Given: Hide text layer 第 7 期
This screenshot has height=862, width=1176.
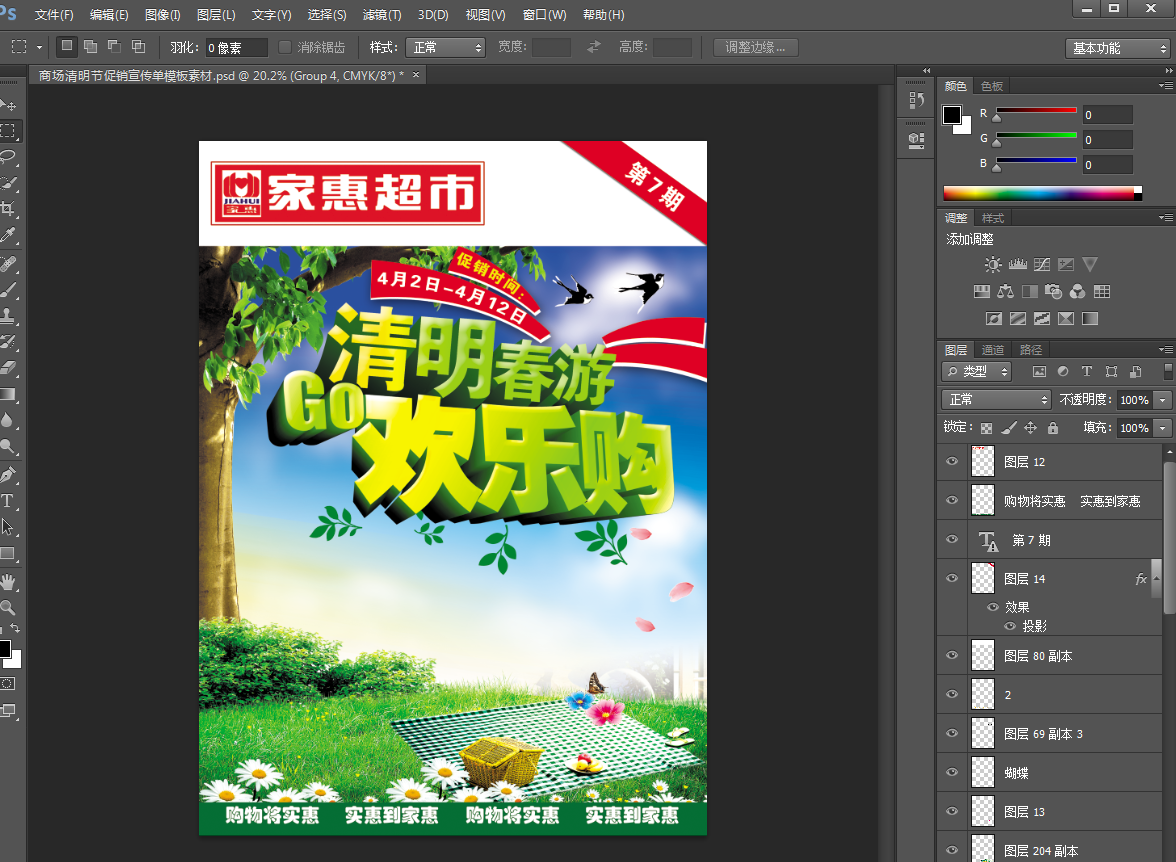Looking at the screenshot, I should 952,539.
